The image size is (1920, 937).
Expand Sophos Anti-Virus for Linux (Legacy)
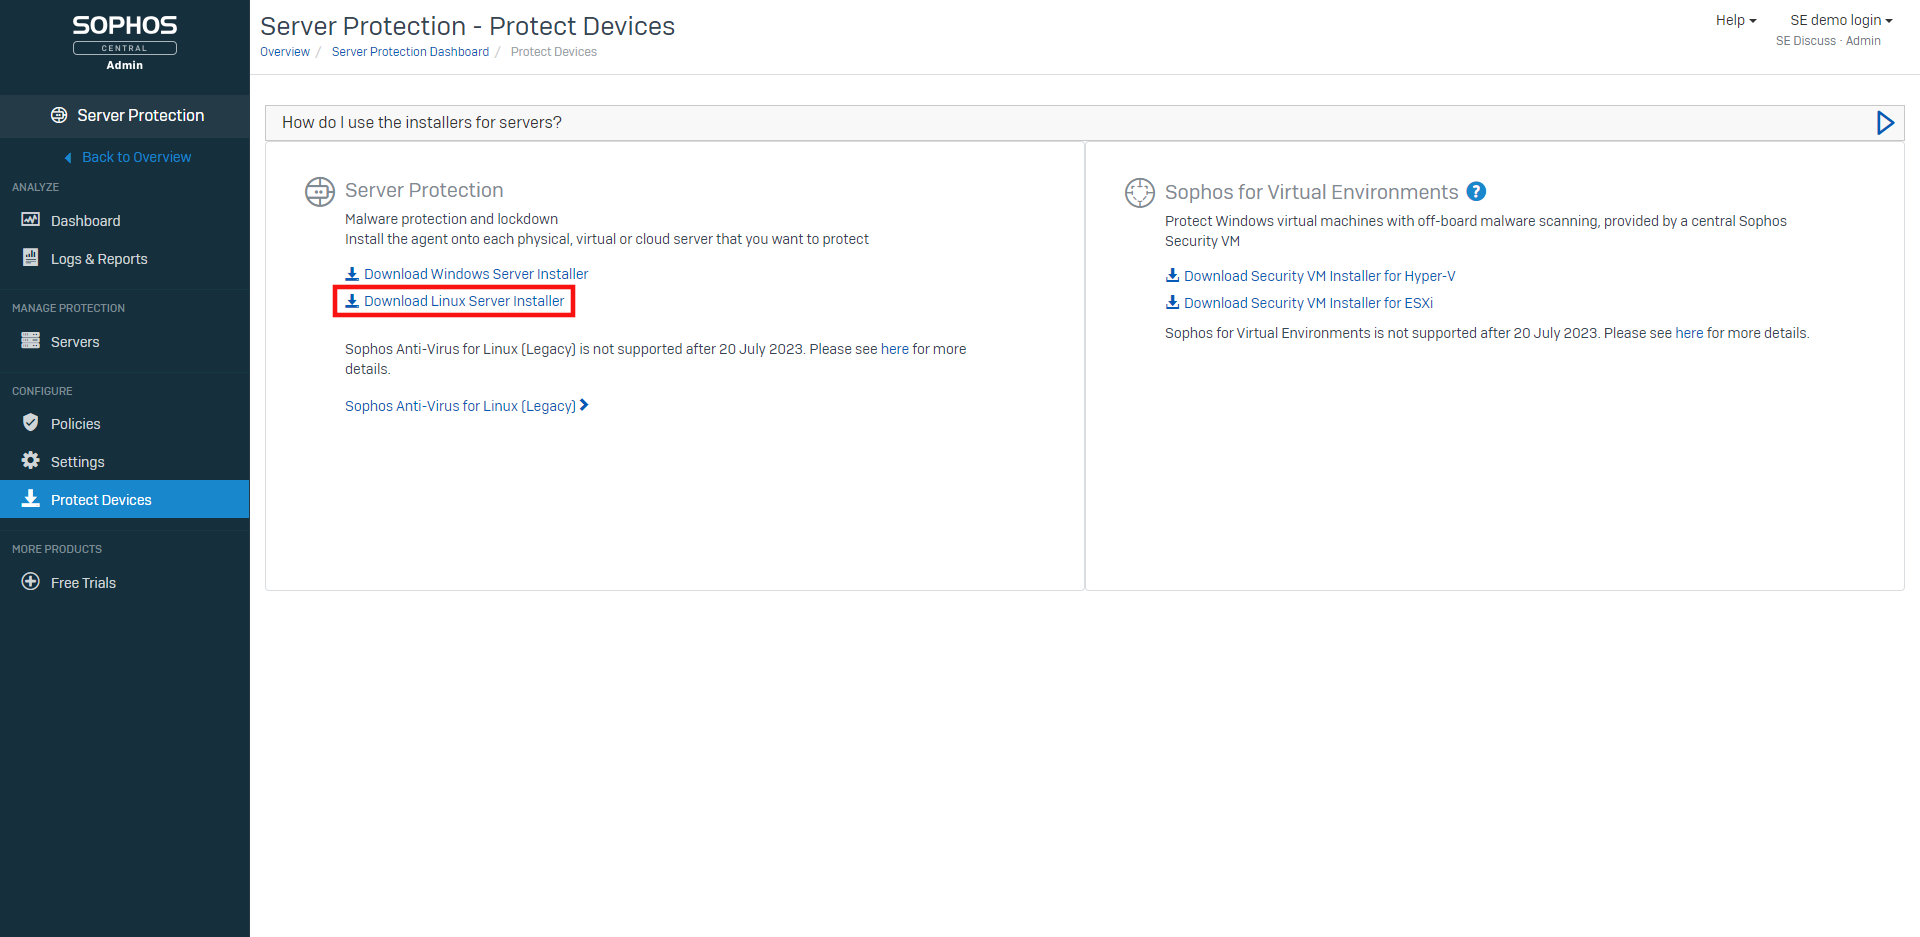click(466, 406)
